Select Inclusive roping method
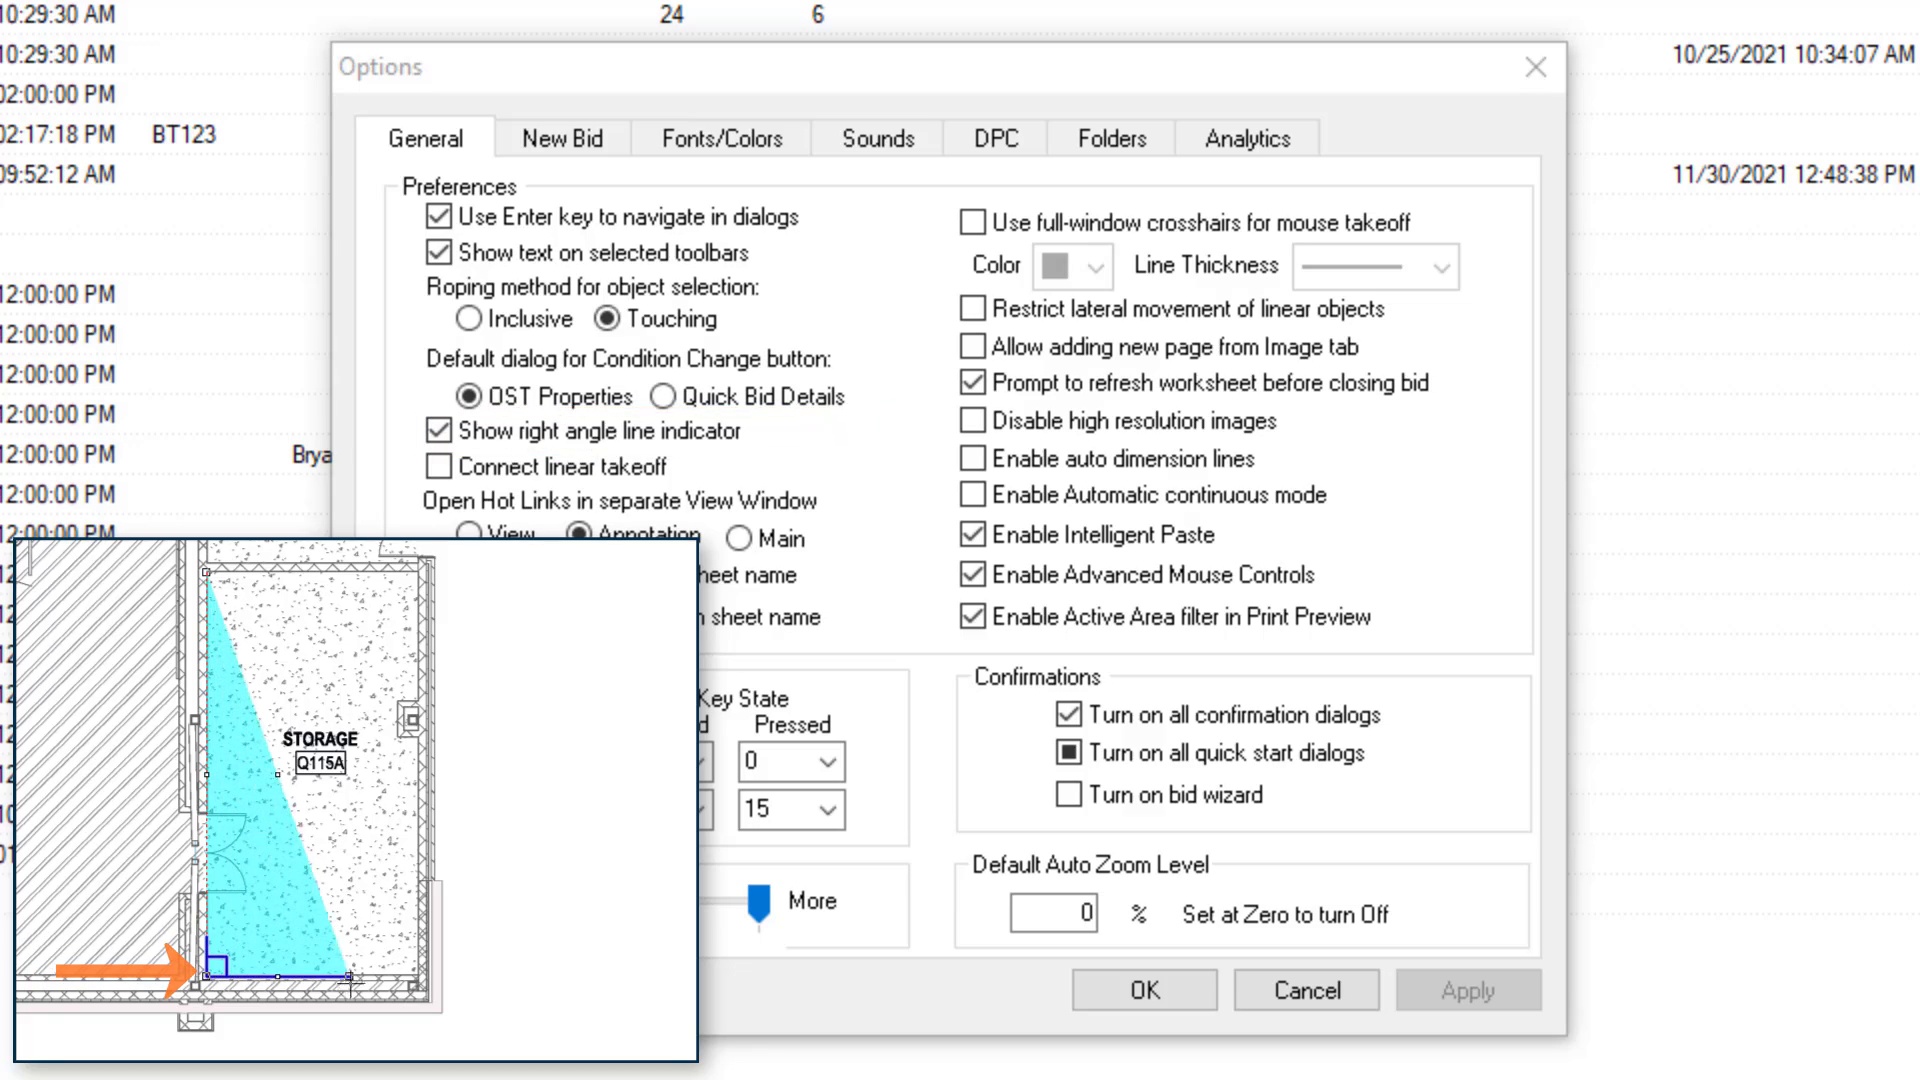Viewport: 1920px width, 1080px height. point(469,319)
